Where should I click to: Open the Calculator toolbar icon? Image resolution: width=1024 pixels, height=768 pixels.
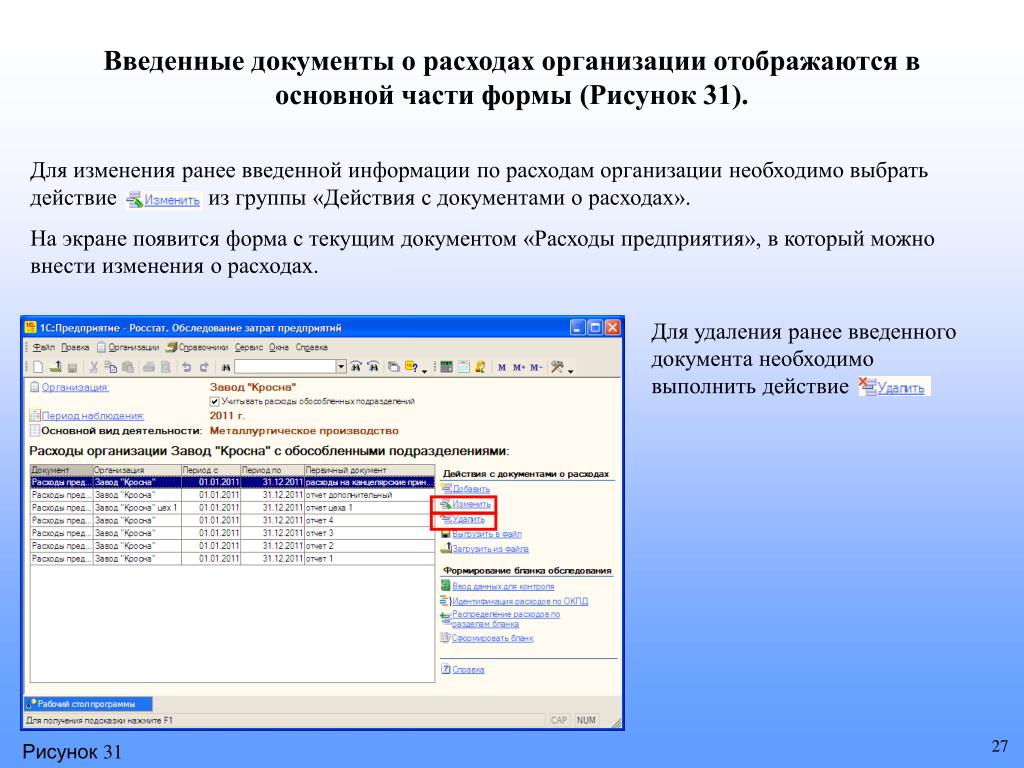(446, 367)
